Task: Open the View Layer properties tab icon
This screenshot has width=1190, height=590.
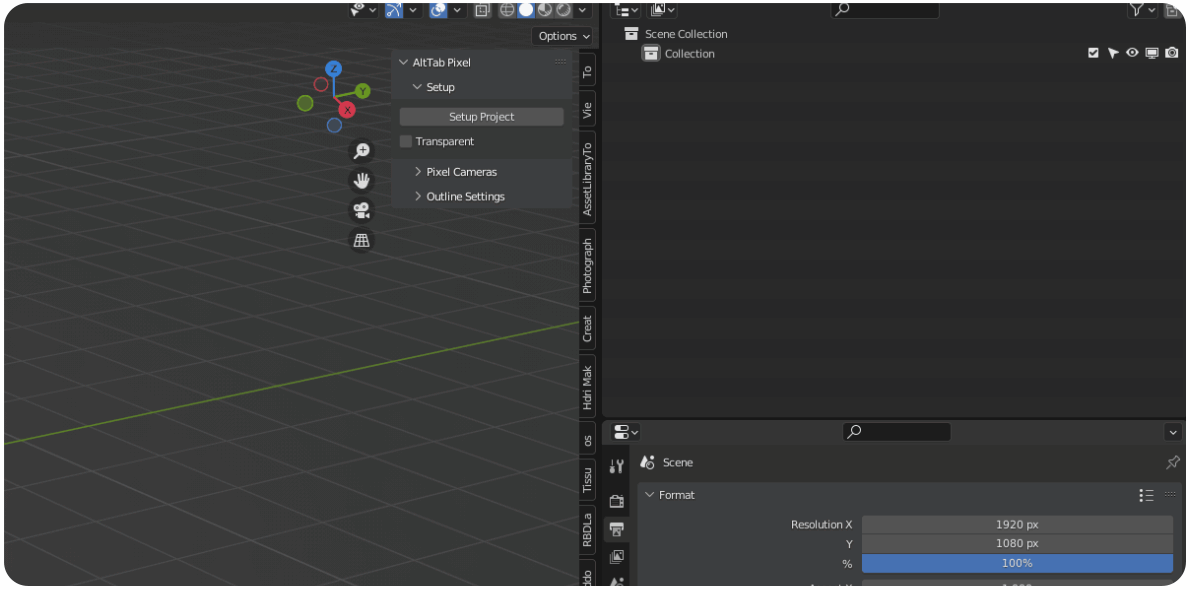Action: [616, 557]
